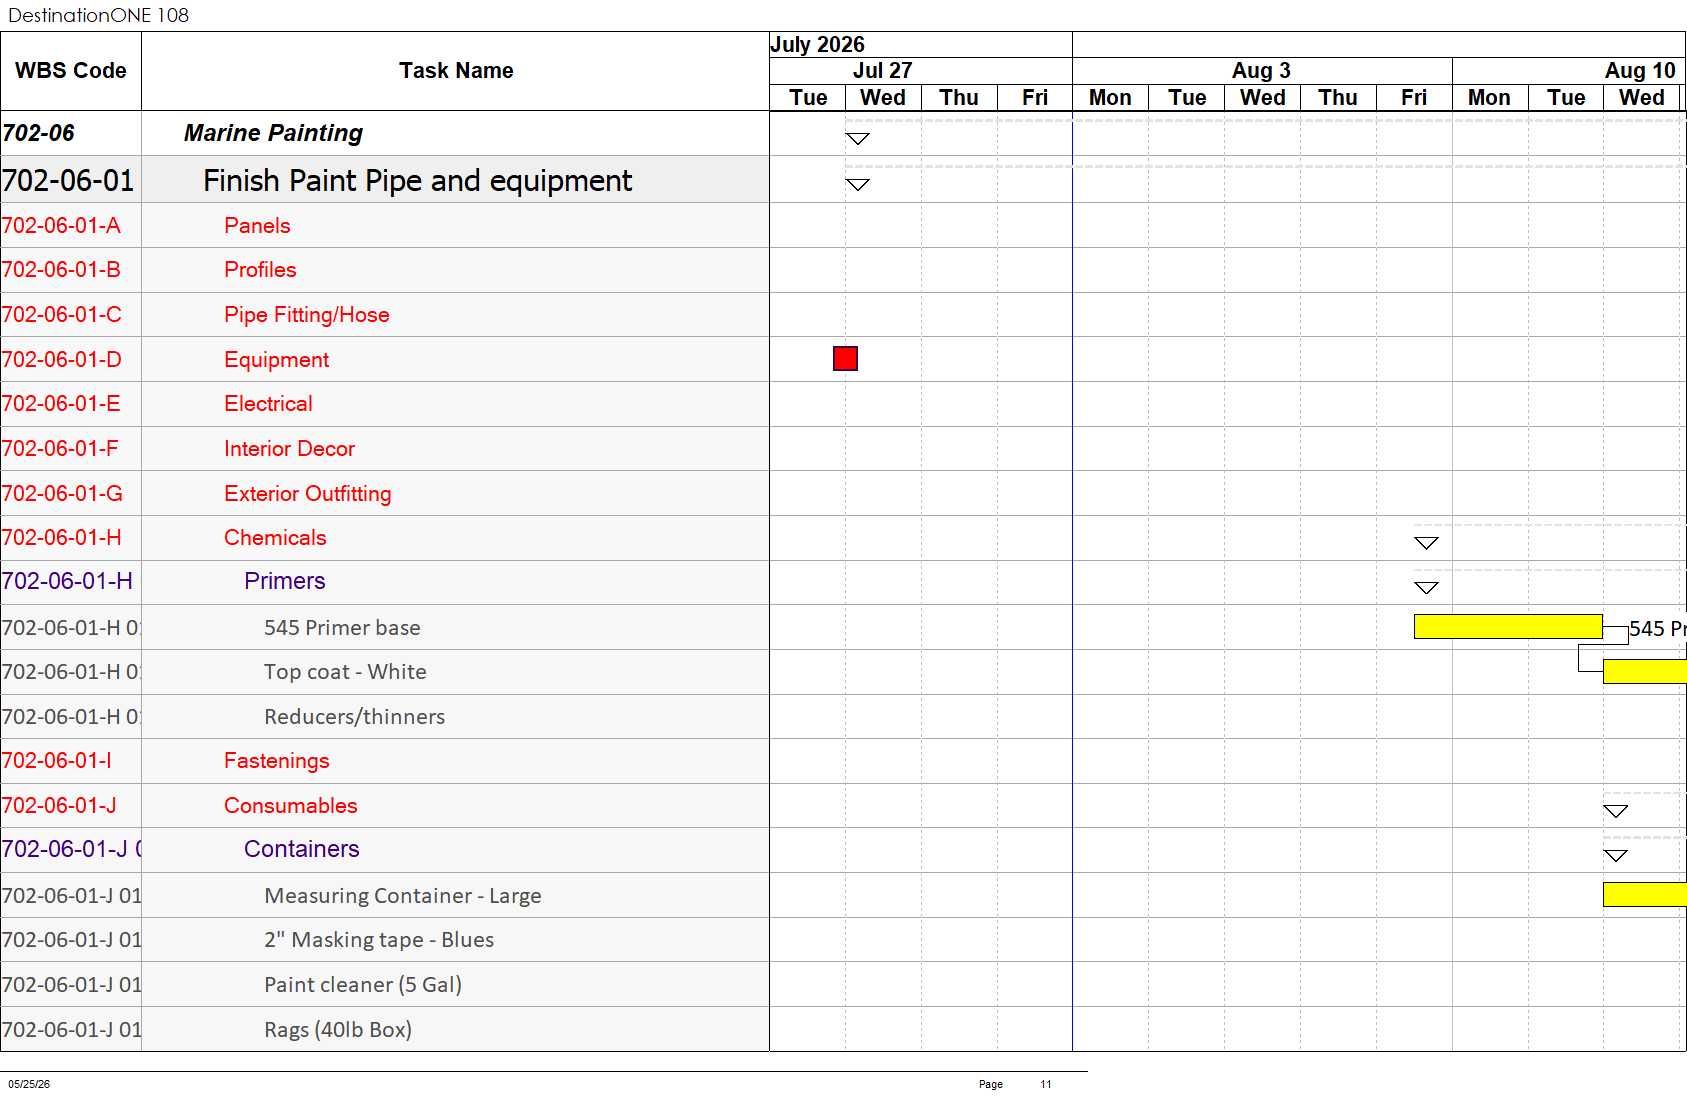Click the red Equipment milestone marker
This screenshot has height=1097, width=1687.
(x=845, y=358)
